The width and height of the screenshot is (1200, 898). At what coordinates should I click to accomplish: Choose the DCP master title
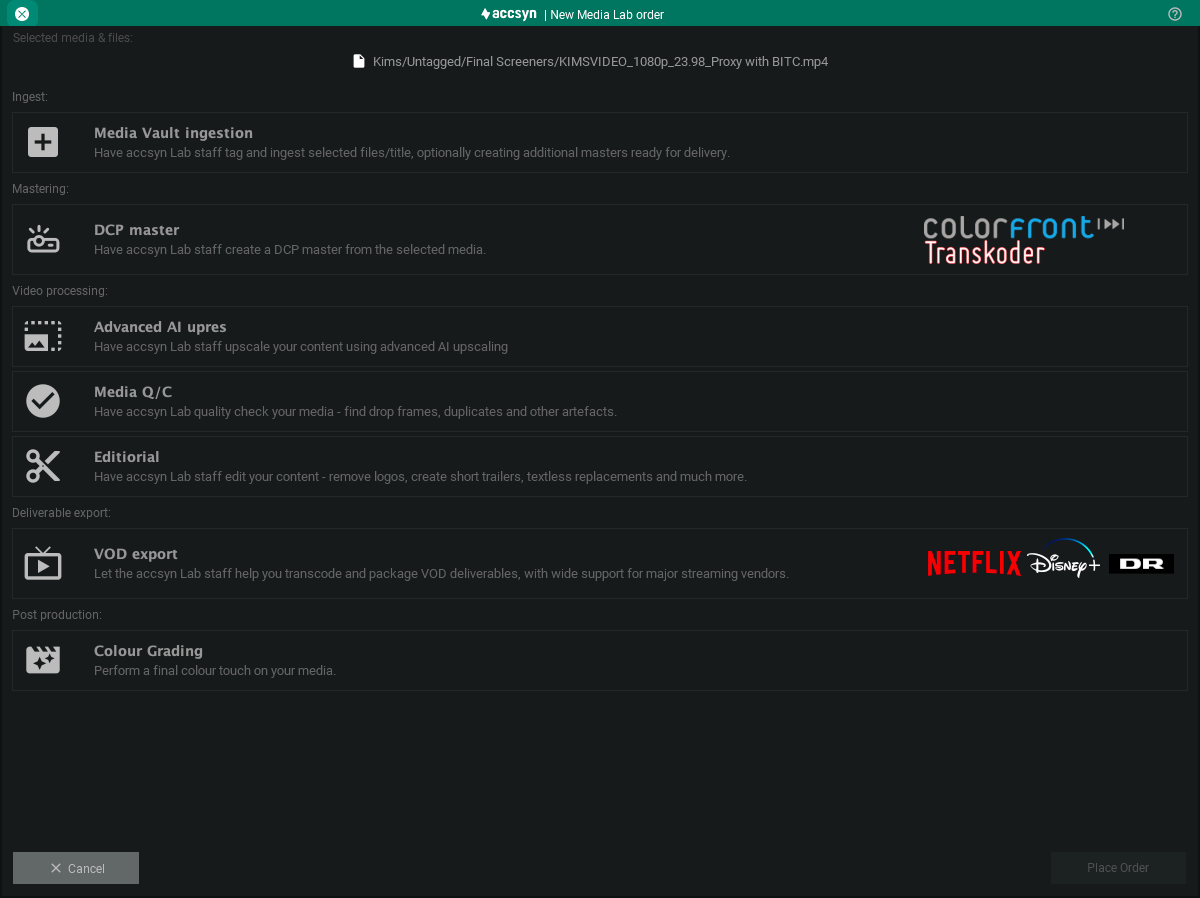pos(137,230)
